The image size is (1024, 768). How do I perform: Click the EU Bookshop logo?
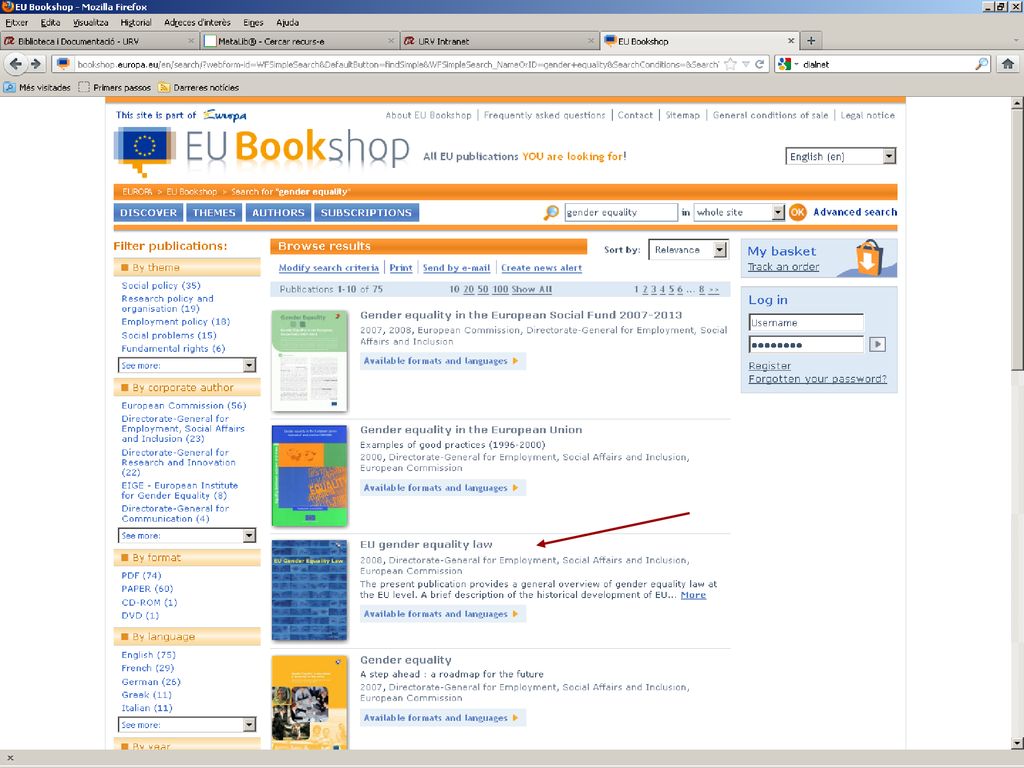click(x=261, y=150)
